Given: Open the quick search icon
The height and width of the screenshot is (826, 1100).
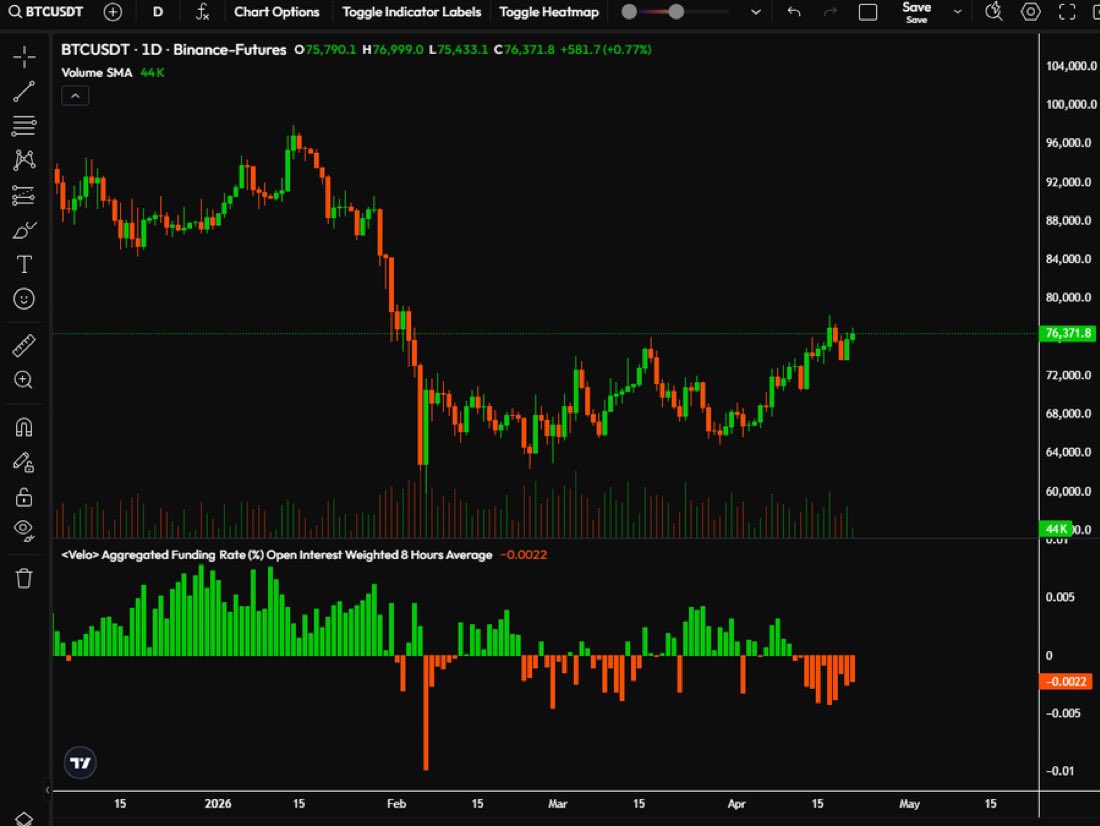Looking at the screenshot, I should tap(993, 12).
